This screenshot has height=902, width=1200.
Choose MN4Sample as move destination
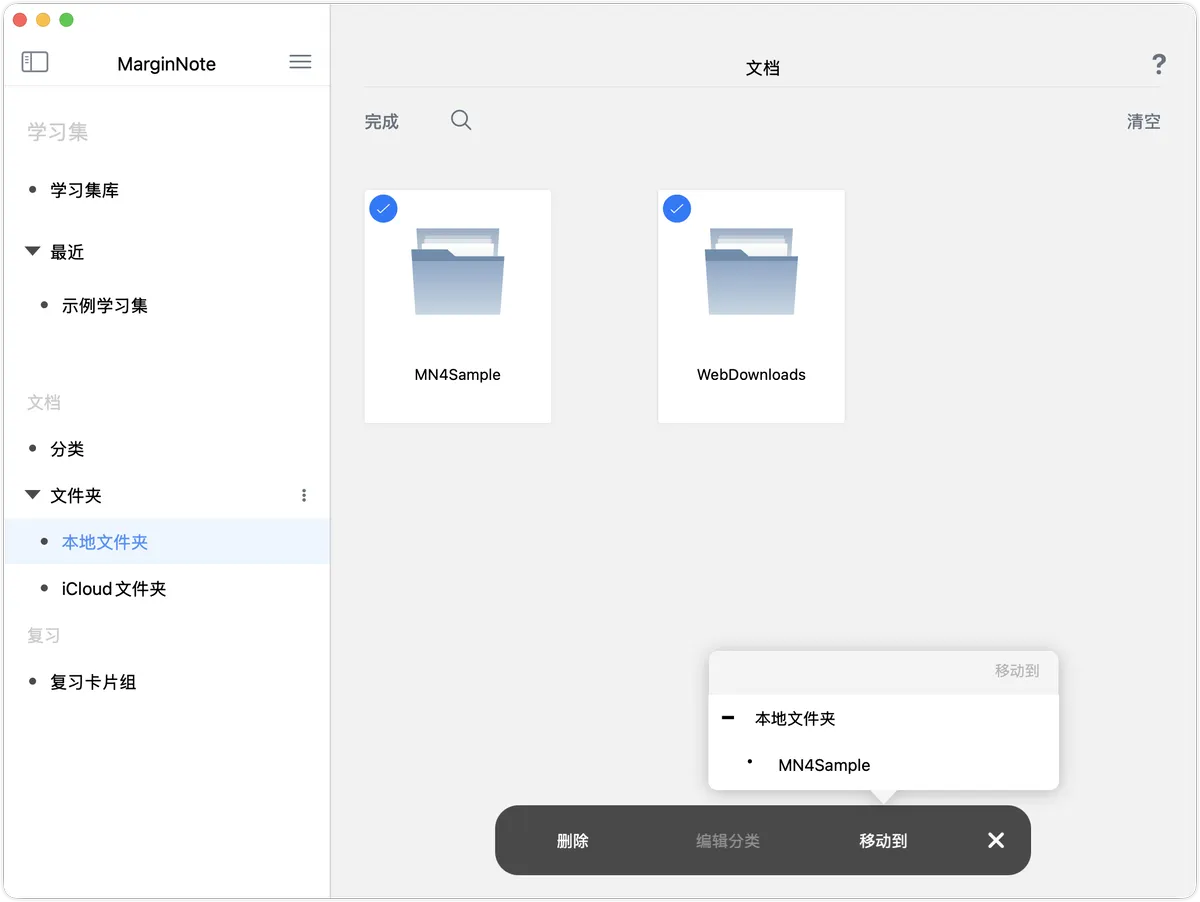pos(824,765)
